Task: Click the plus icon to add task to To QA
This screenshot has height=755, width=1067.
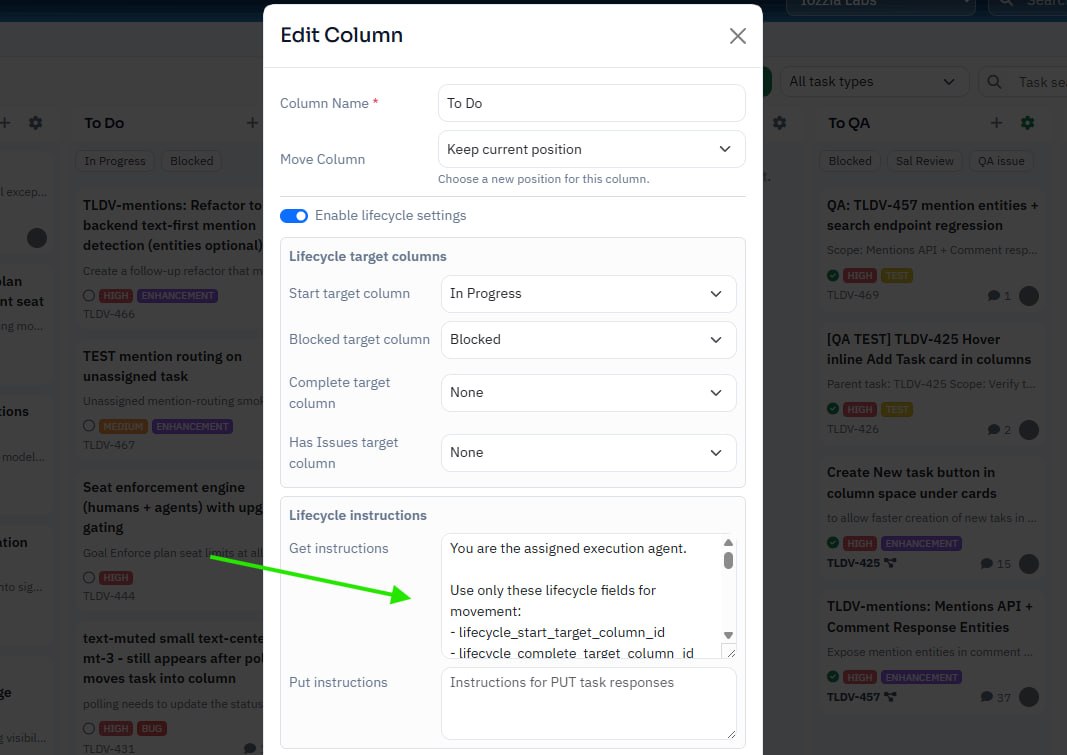Action: click(x=996, y=122)
